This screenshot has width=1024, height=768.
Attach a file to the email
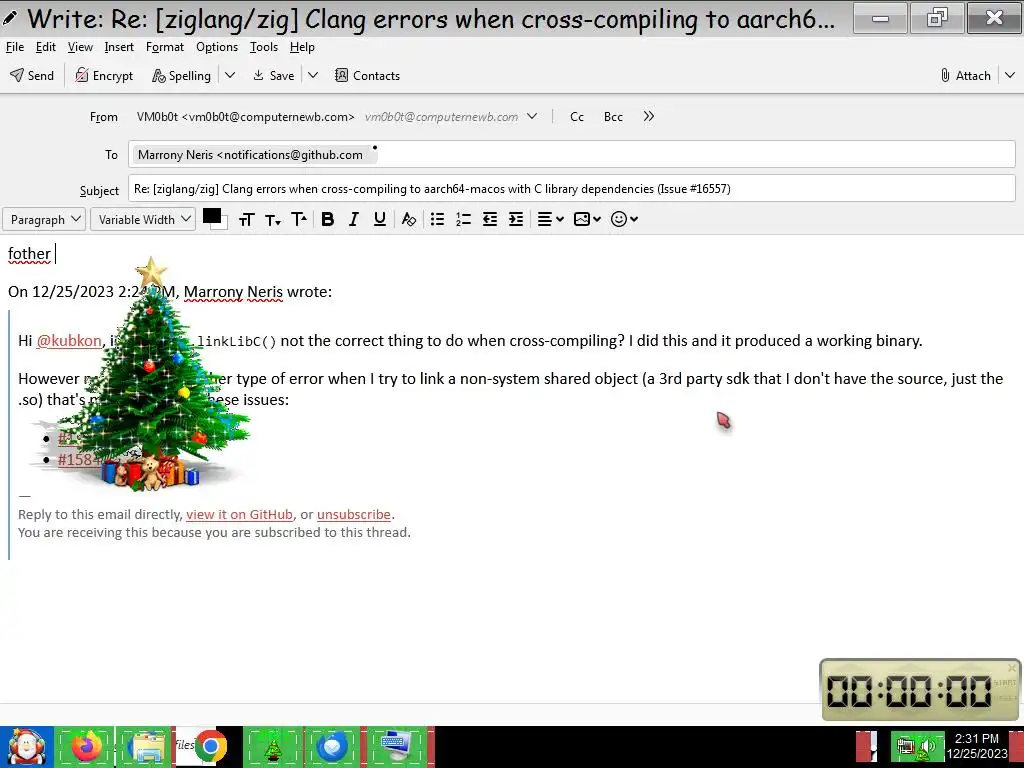[x=965, y=76]
